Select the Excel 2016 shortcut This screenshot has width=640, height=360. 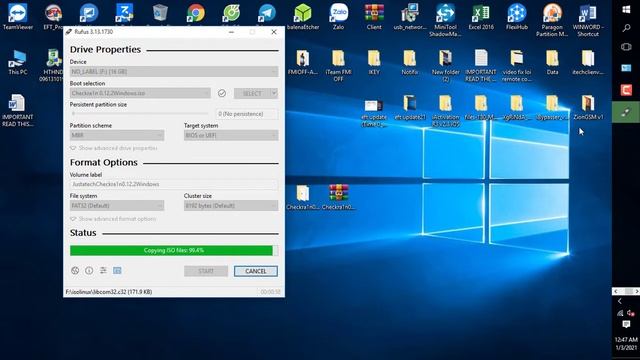tap(481, 17)
